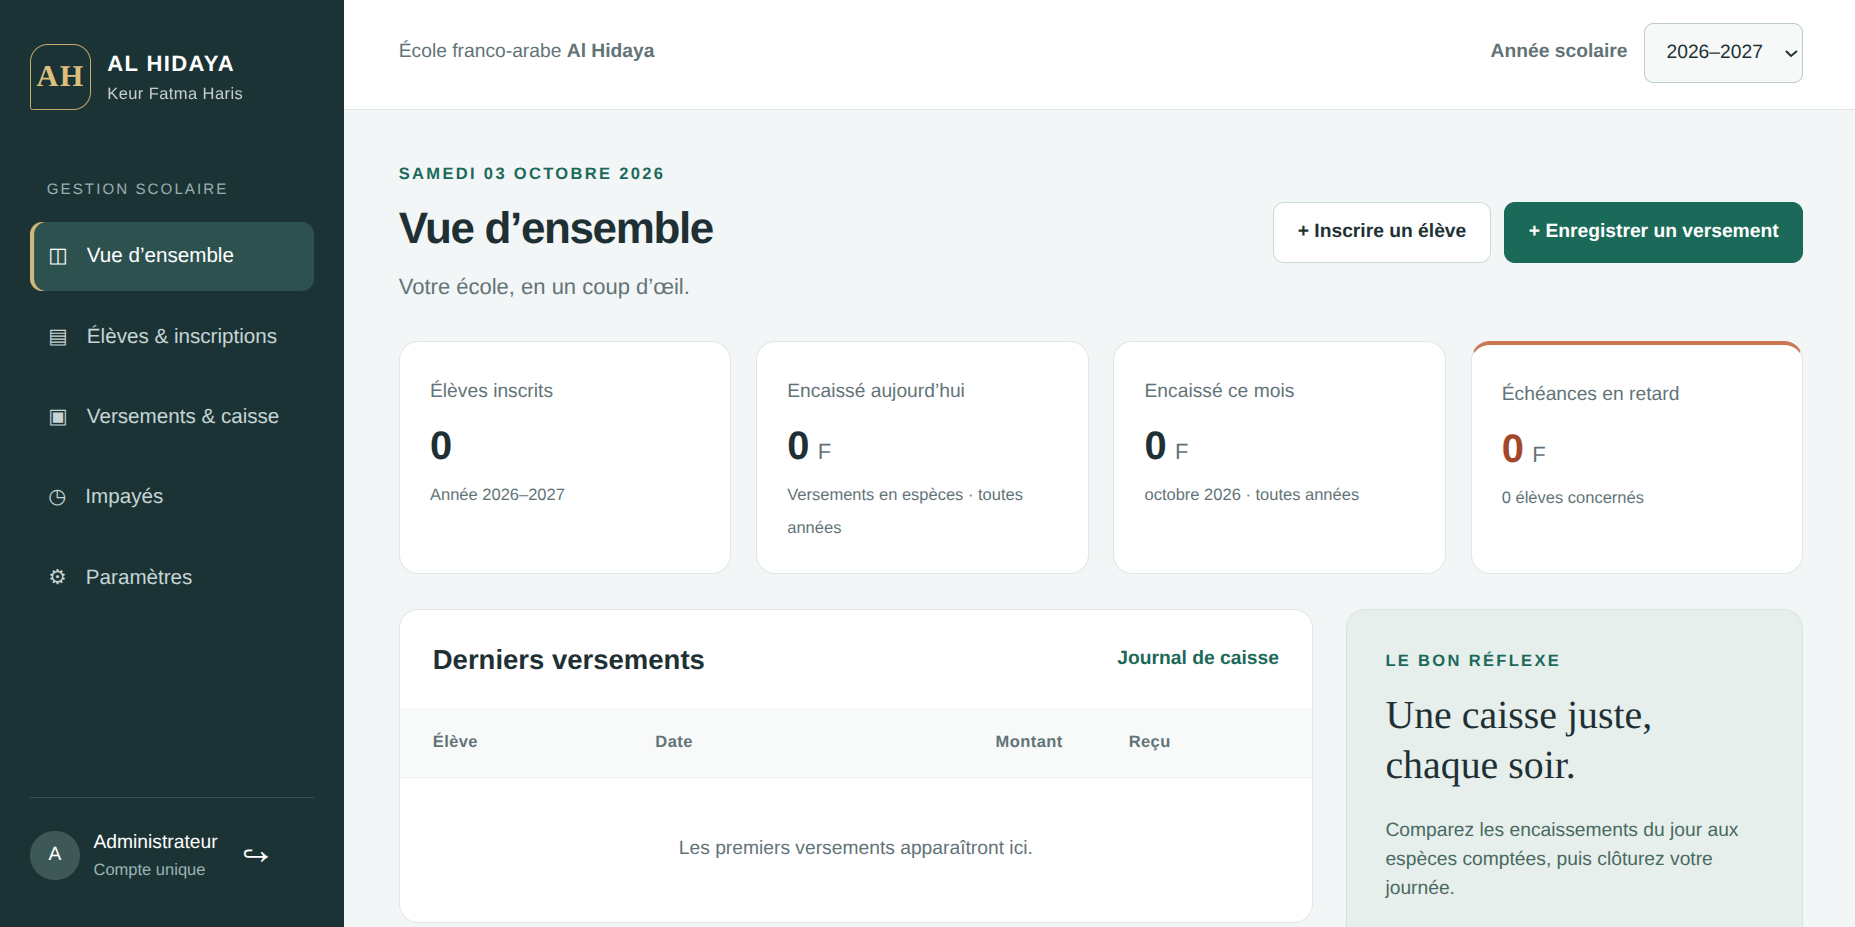Screen dimensions: 1855x927
Task: Click the Administrateur account name
Action: pyautogui.click(x=155, y=842)
